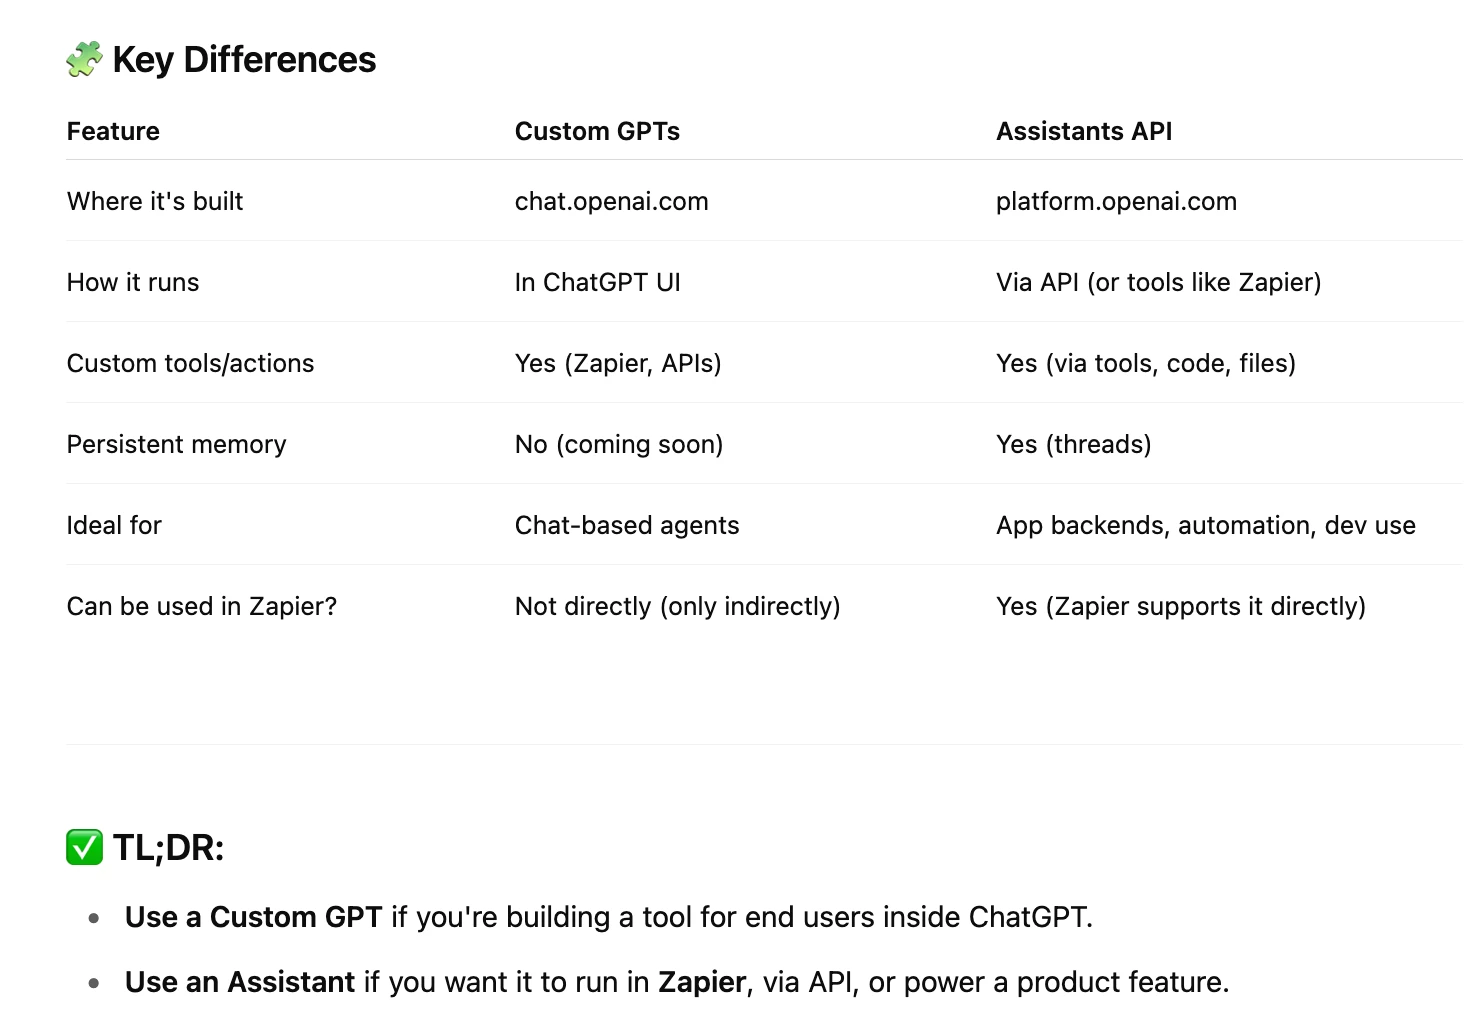The height and width of the screenshot is (1030, 1476).
Task: Click the Feature column header
Action: pyautogui.click(x=113, y=131)
